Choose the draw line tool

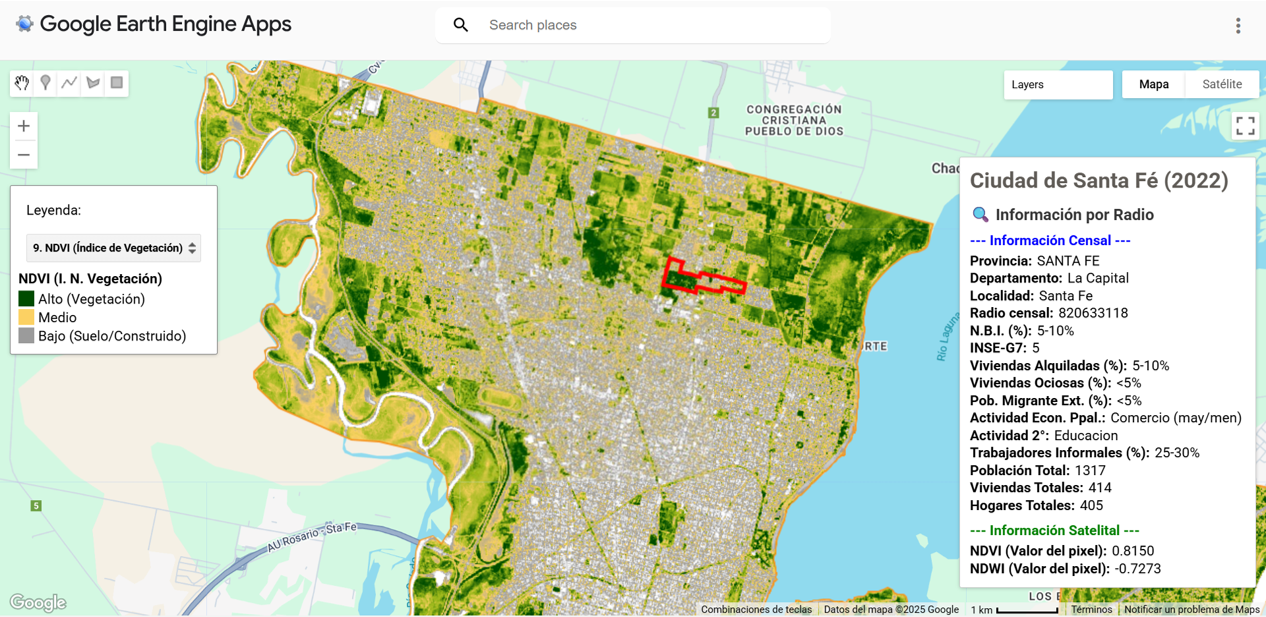click(x=69, y=83)
